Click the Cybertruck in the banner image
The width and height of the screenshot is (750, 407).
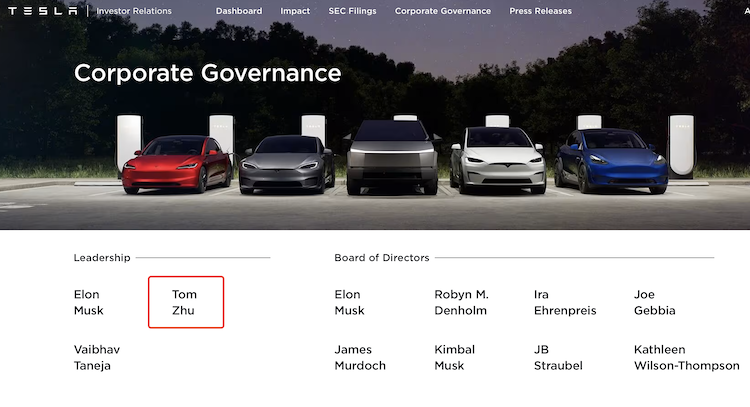pyautogui.click(x=392, y=157)
